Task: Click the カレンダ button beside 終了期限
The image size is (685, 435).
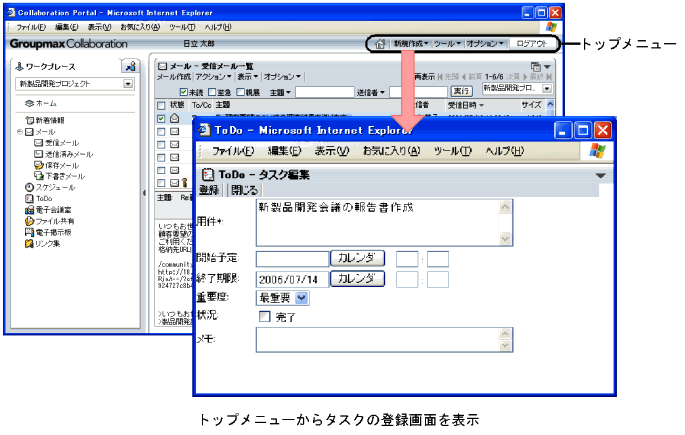Action: pos(357,279)
